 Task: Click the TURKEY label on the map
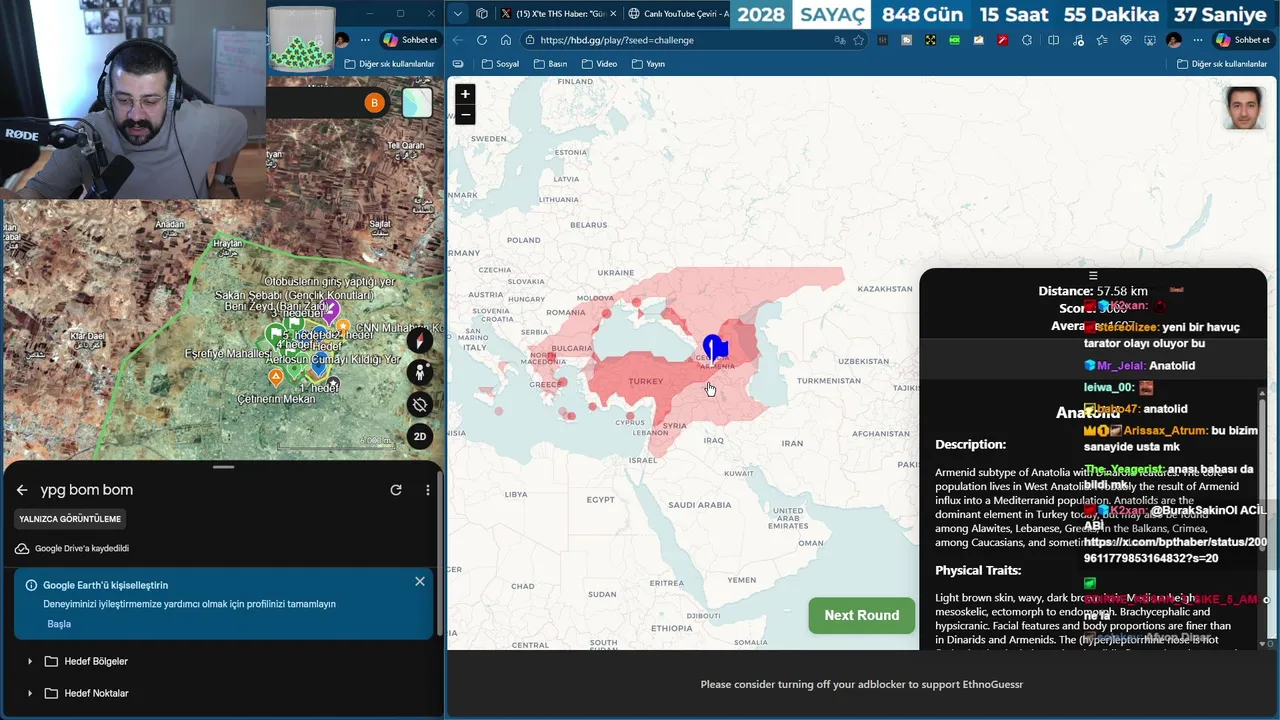(x=646, y=381)
